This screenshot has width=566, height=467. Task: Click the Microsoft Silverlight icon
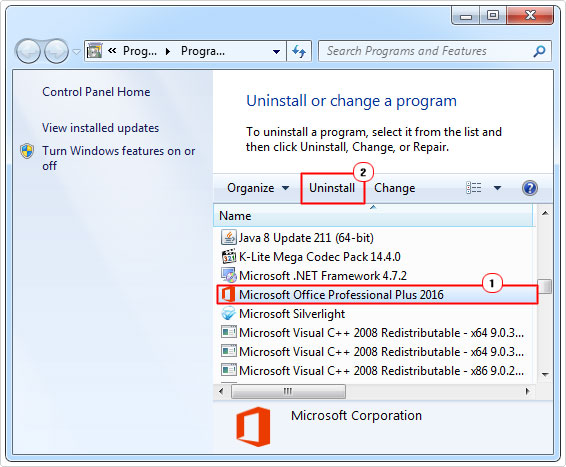[x=228, y=314]
